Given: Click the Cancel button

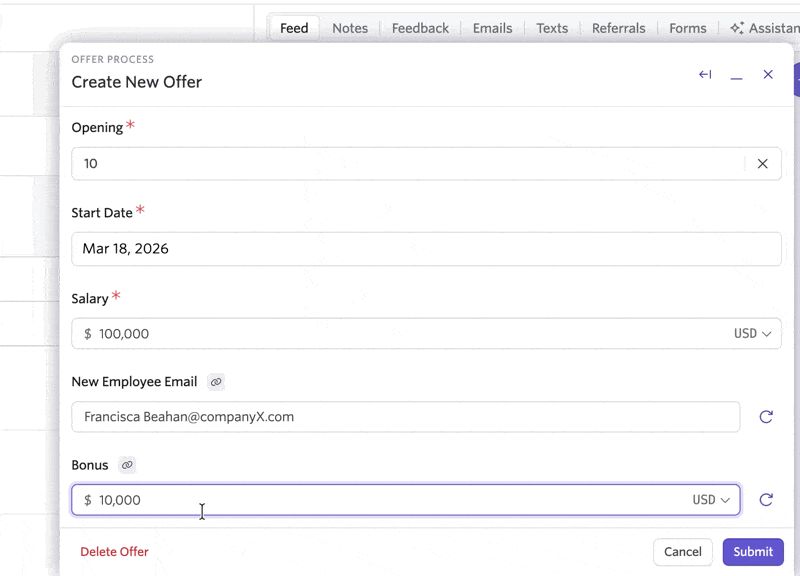Looking at the screenshot, I should 682,552.
